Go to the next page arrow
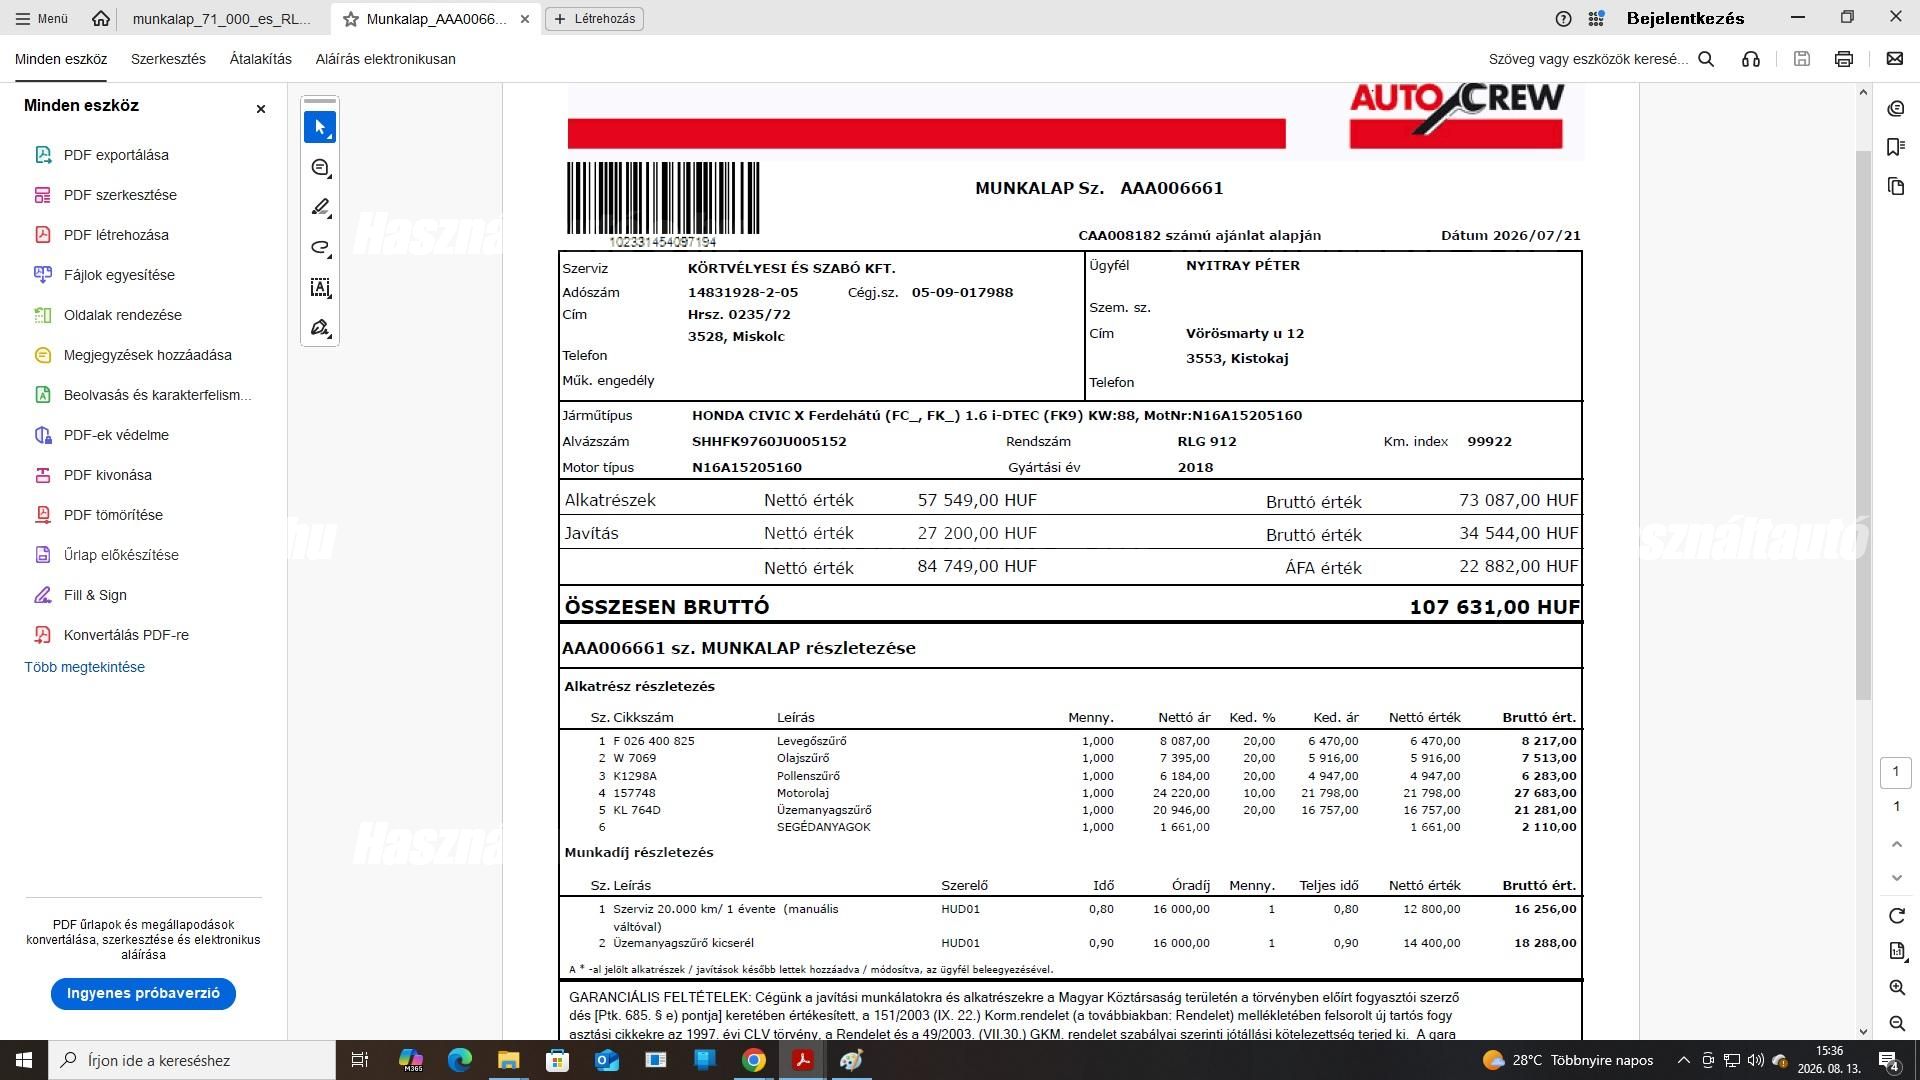This screenshot has width=1920, height=1080. [x=1897, y=878]
